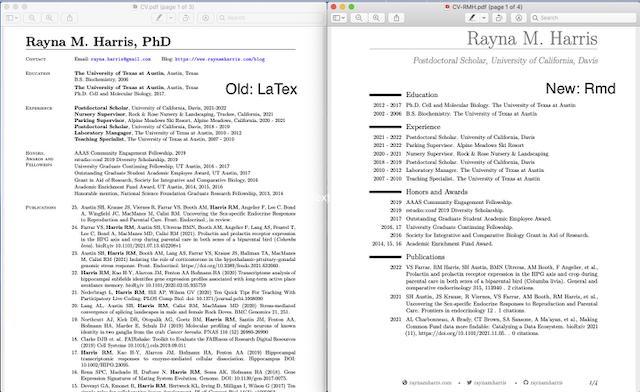The height and width of the screenshot is (392, 640).
Task: Expand markup pen options in CV.pdf window
Action: pos(171,18)
